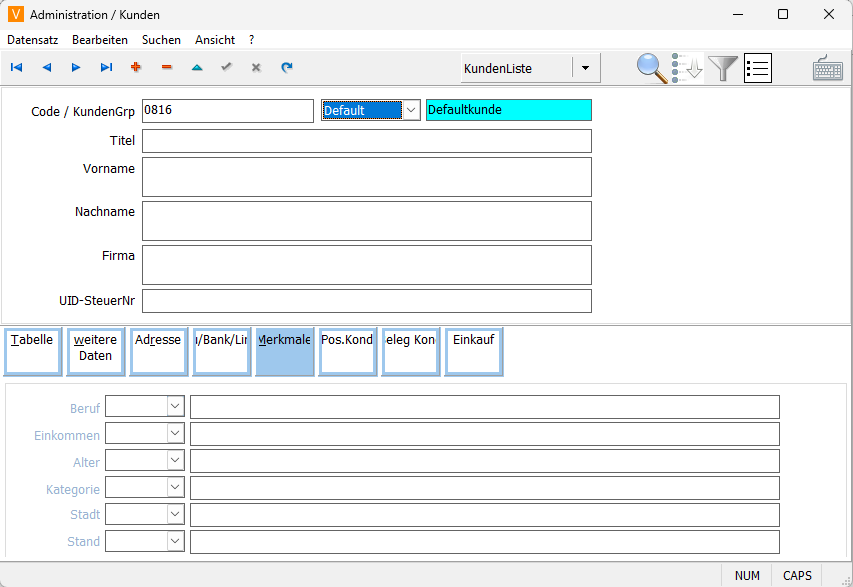Viewport: 853px width, 587px height.
Task: Toggle the list view icon
Action: tap(758, 68)
